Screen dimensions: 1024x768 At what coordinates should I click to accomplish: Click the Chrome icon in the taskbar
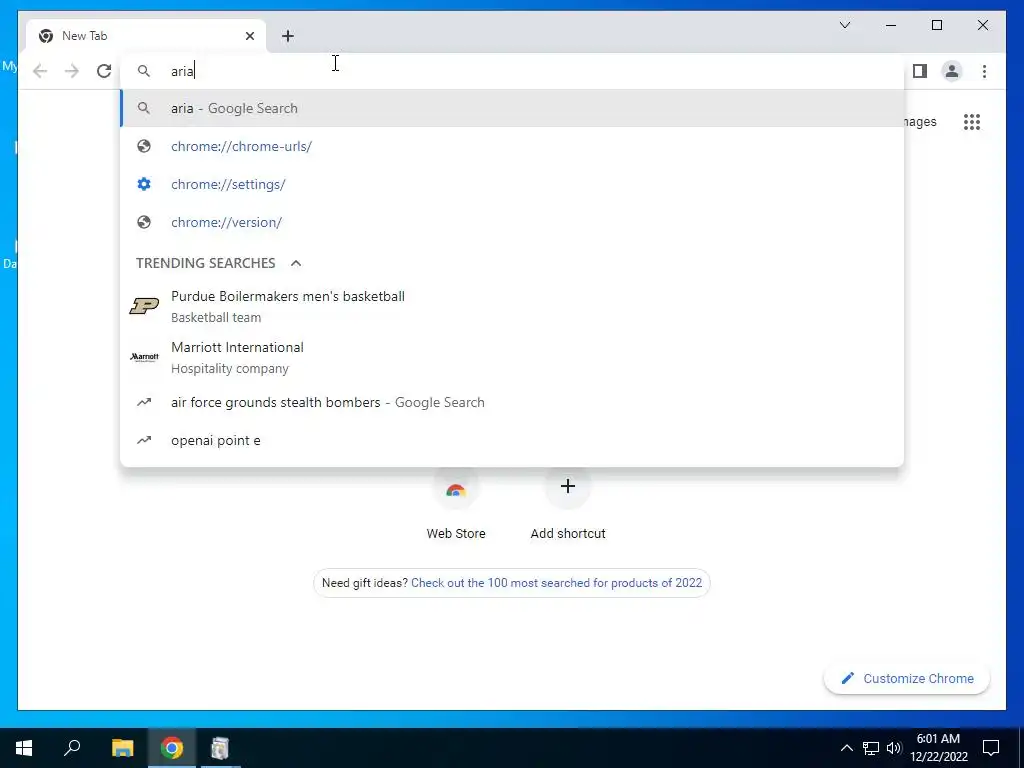(x=172, y=748)
